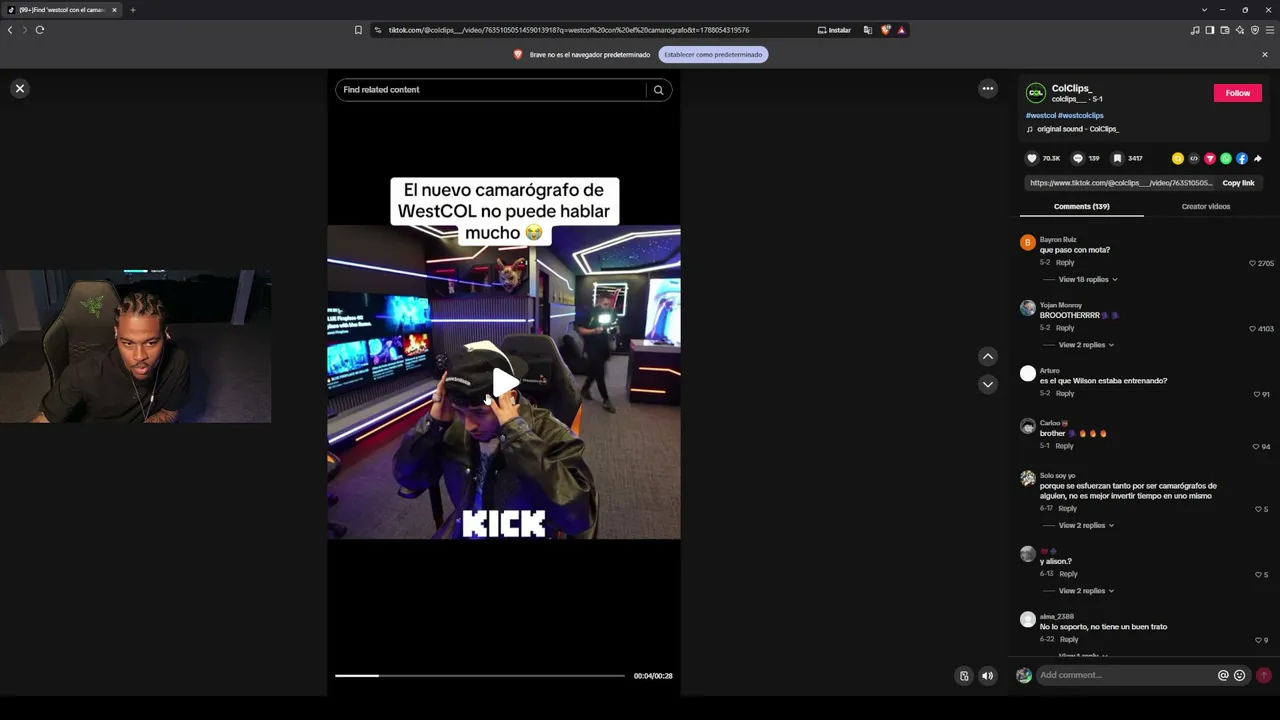Screen dimensions: 1280x720
Task: Like Carlos's 'brother' comment
Action: pos(1257,447)
